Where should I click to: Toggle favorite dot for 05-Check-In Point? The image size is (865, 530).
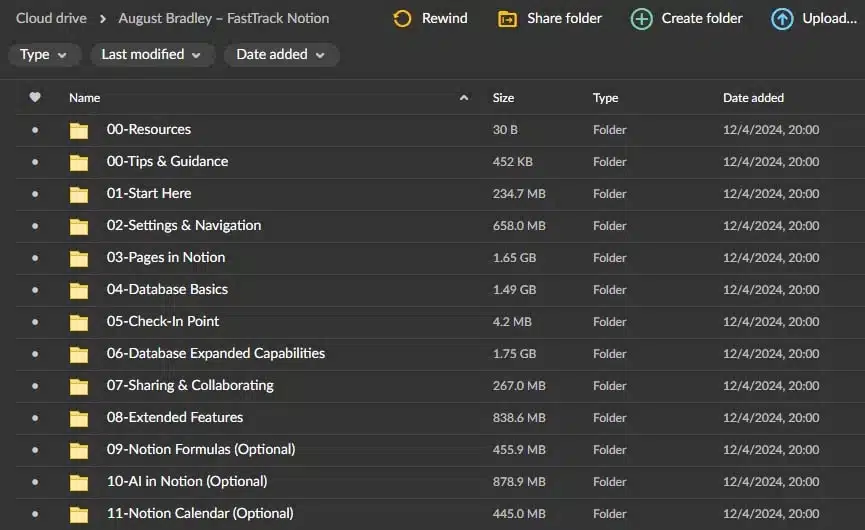pos(35,322)
